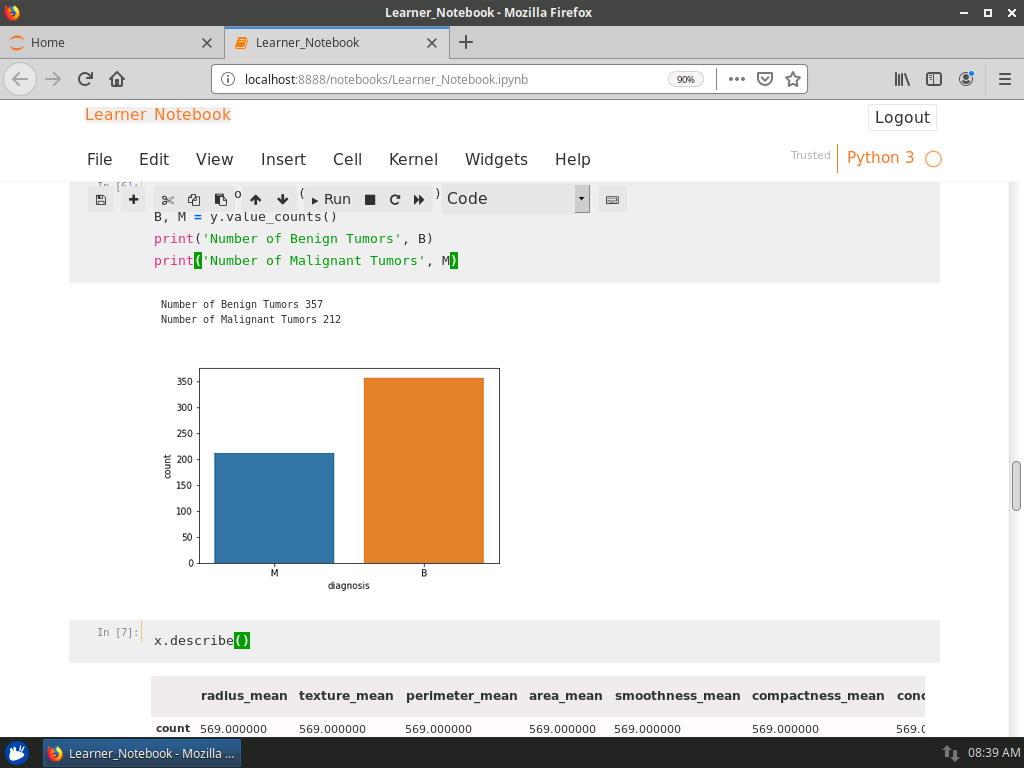Screen dimensions: 1024x768
Task: Open the network connection tray icon
Action: (x=950, y=753)
